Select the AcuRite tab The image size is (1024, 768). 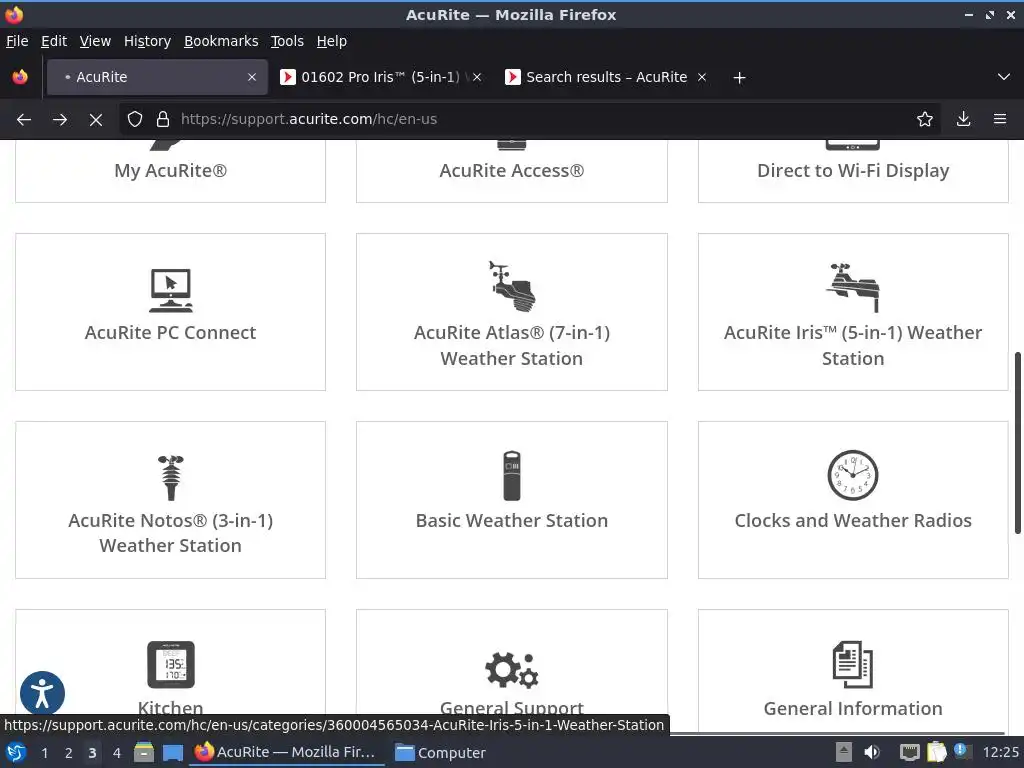tap(157, 77)
